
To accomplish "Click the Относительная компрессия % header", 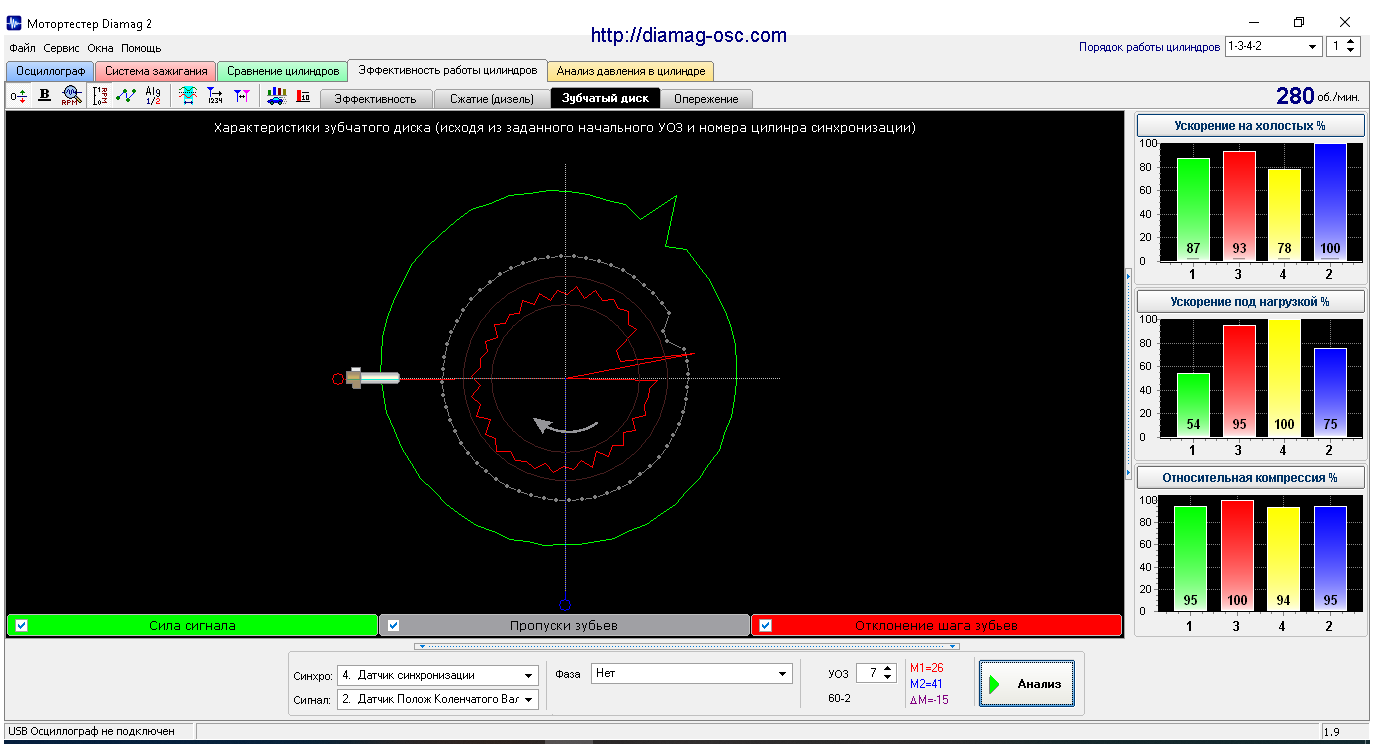I will point(1251,477).
